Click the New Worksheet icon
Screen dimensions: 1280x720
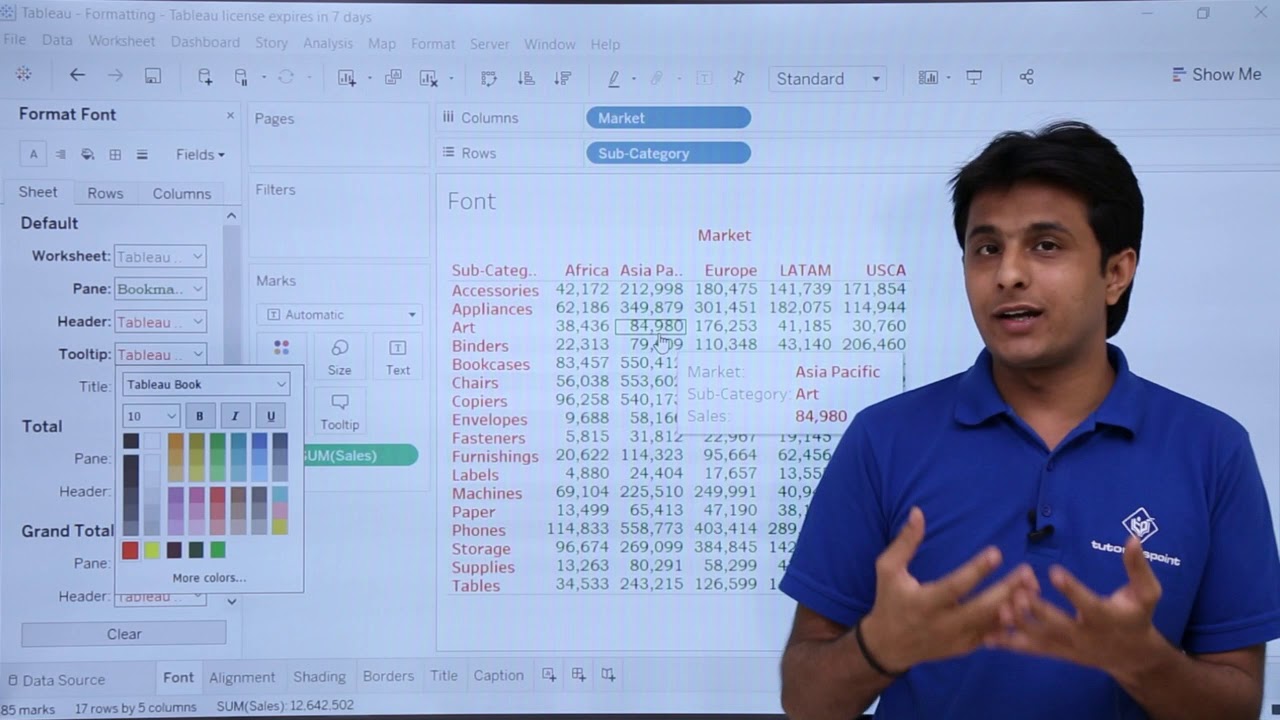347,77
